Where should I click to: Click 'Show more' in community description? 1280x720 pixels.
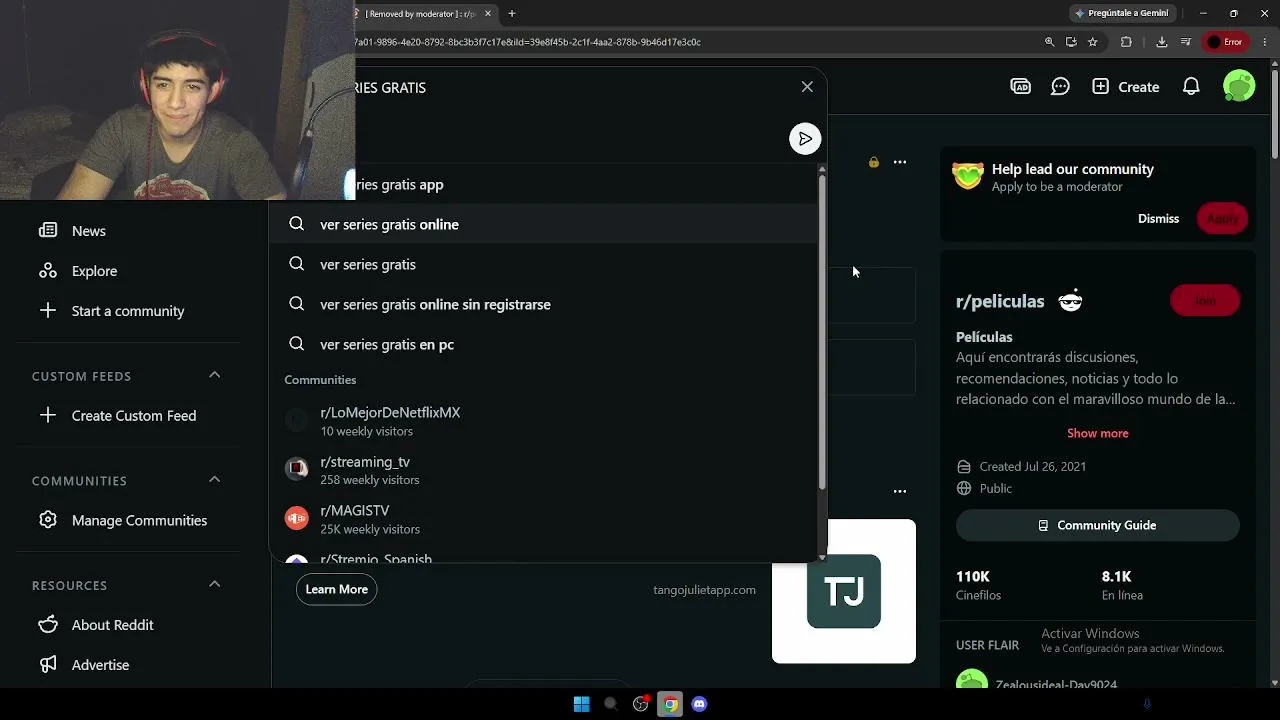[x=1097, y=433]
